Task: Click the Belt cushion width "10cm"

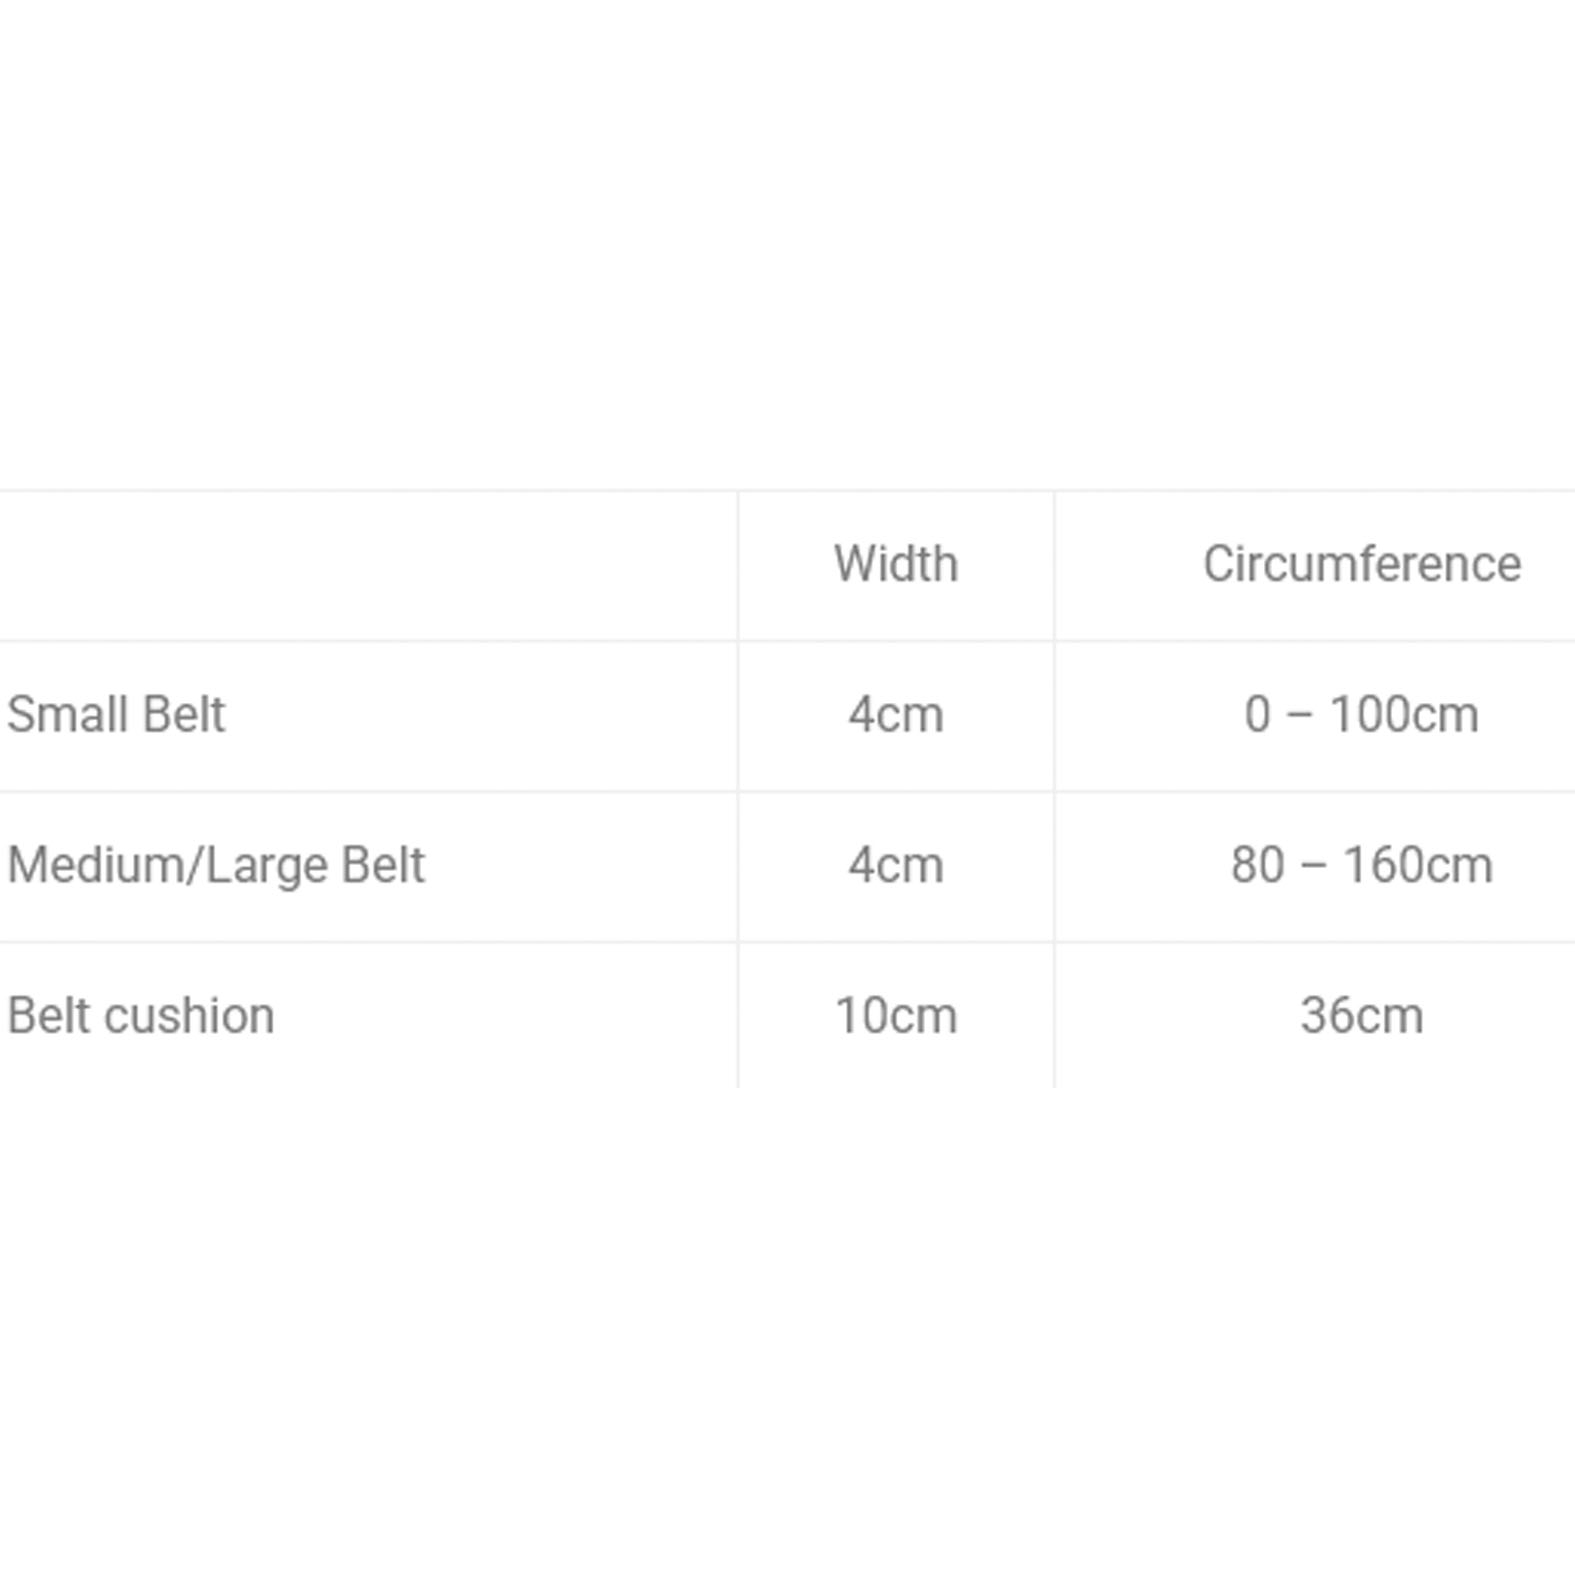Action: [x=895, y=1016]
